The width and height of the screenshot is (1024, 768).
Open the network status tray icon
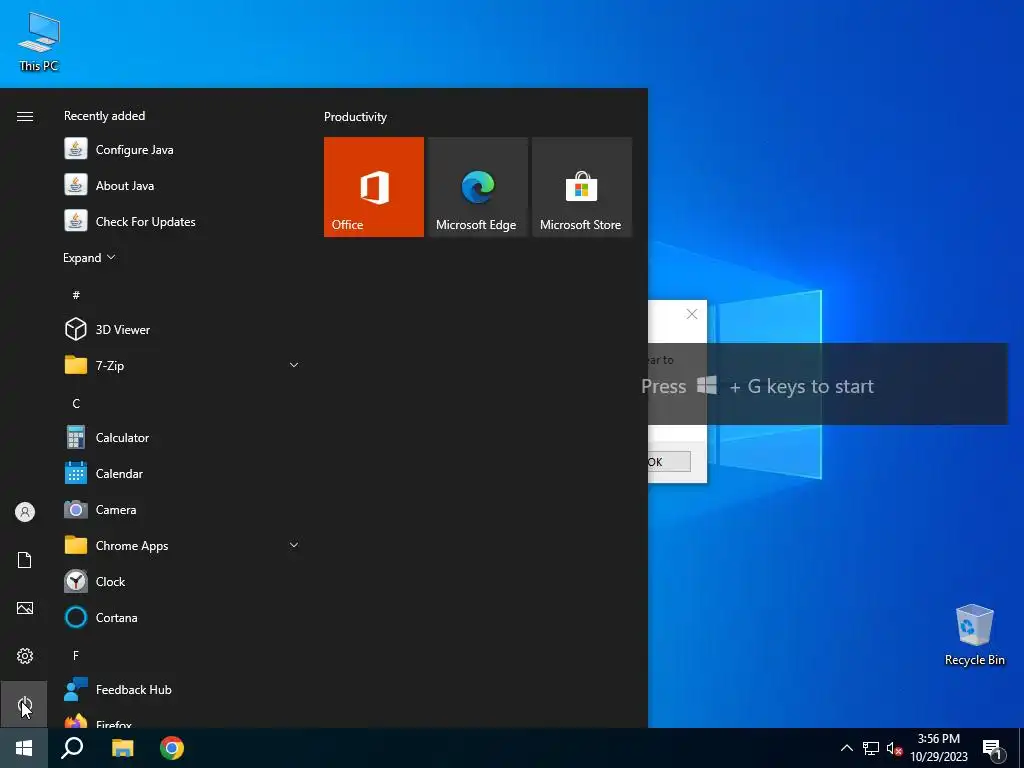[871, 748]
